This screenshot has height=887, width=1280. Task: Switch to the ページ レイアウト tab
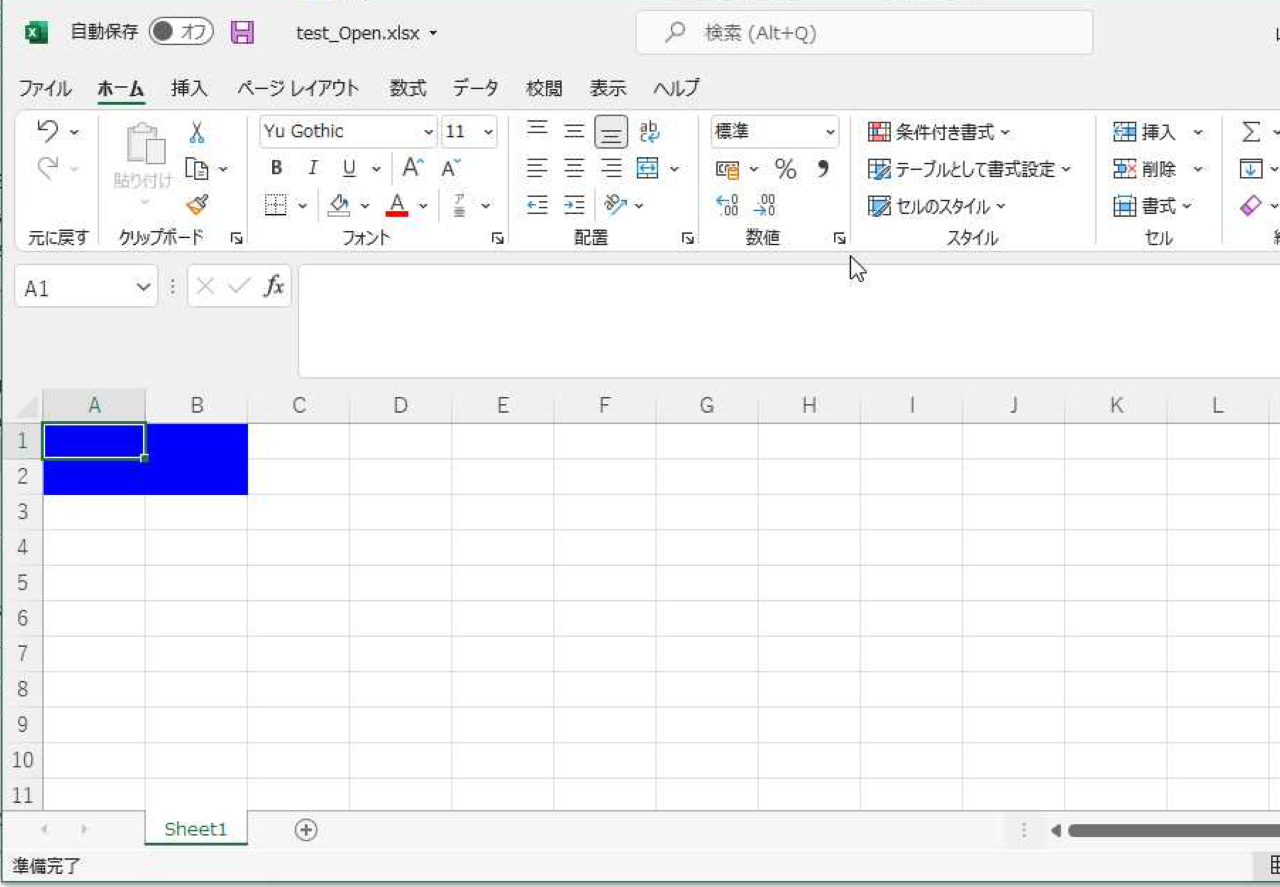(x=298, y=88)
